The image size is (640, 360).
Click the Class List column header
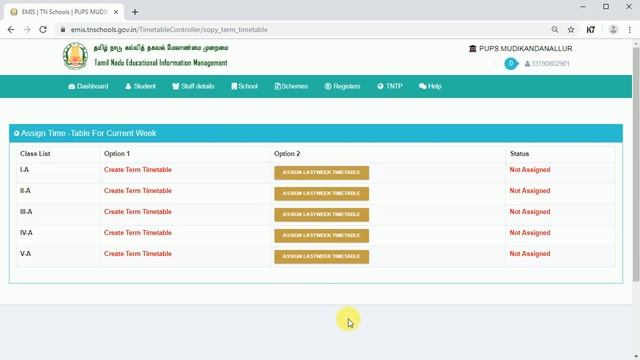tap(35, 154)
